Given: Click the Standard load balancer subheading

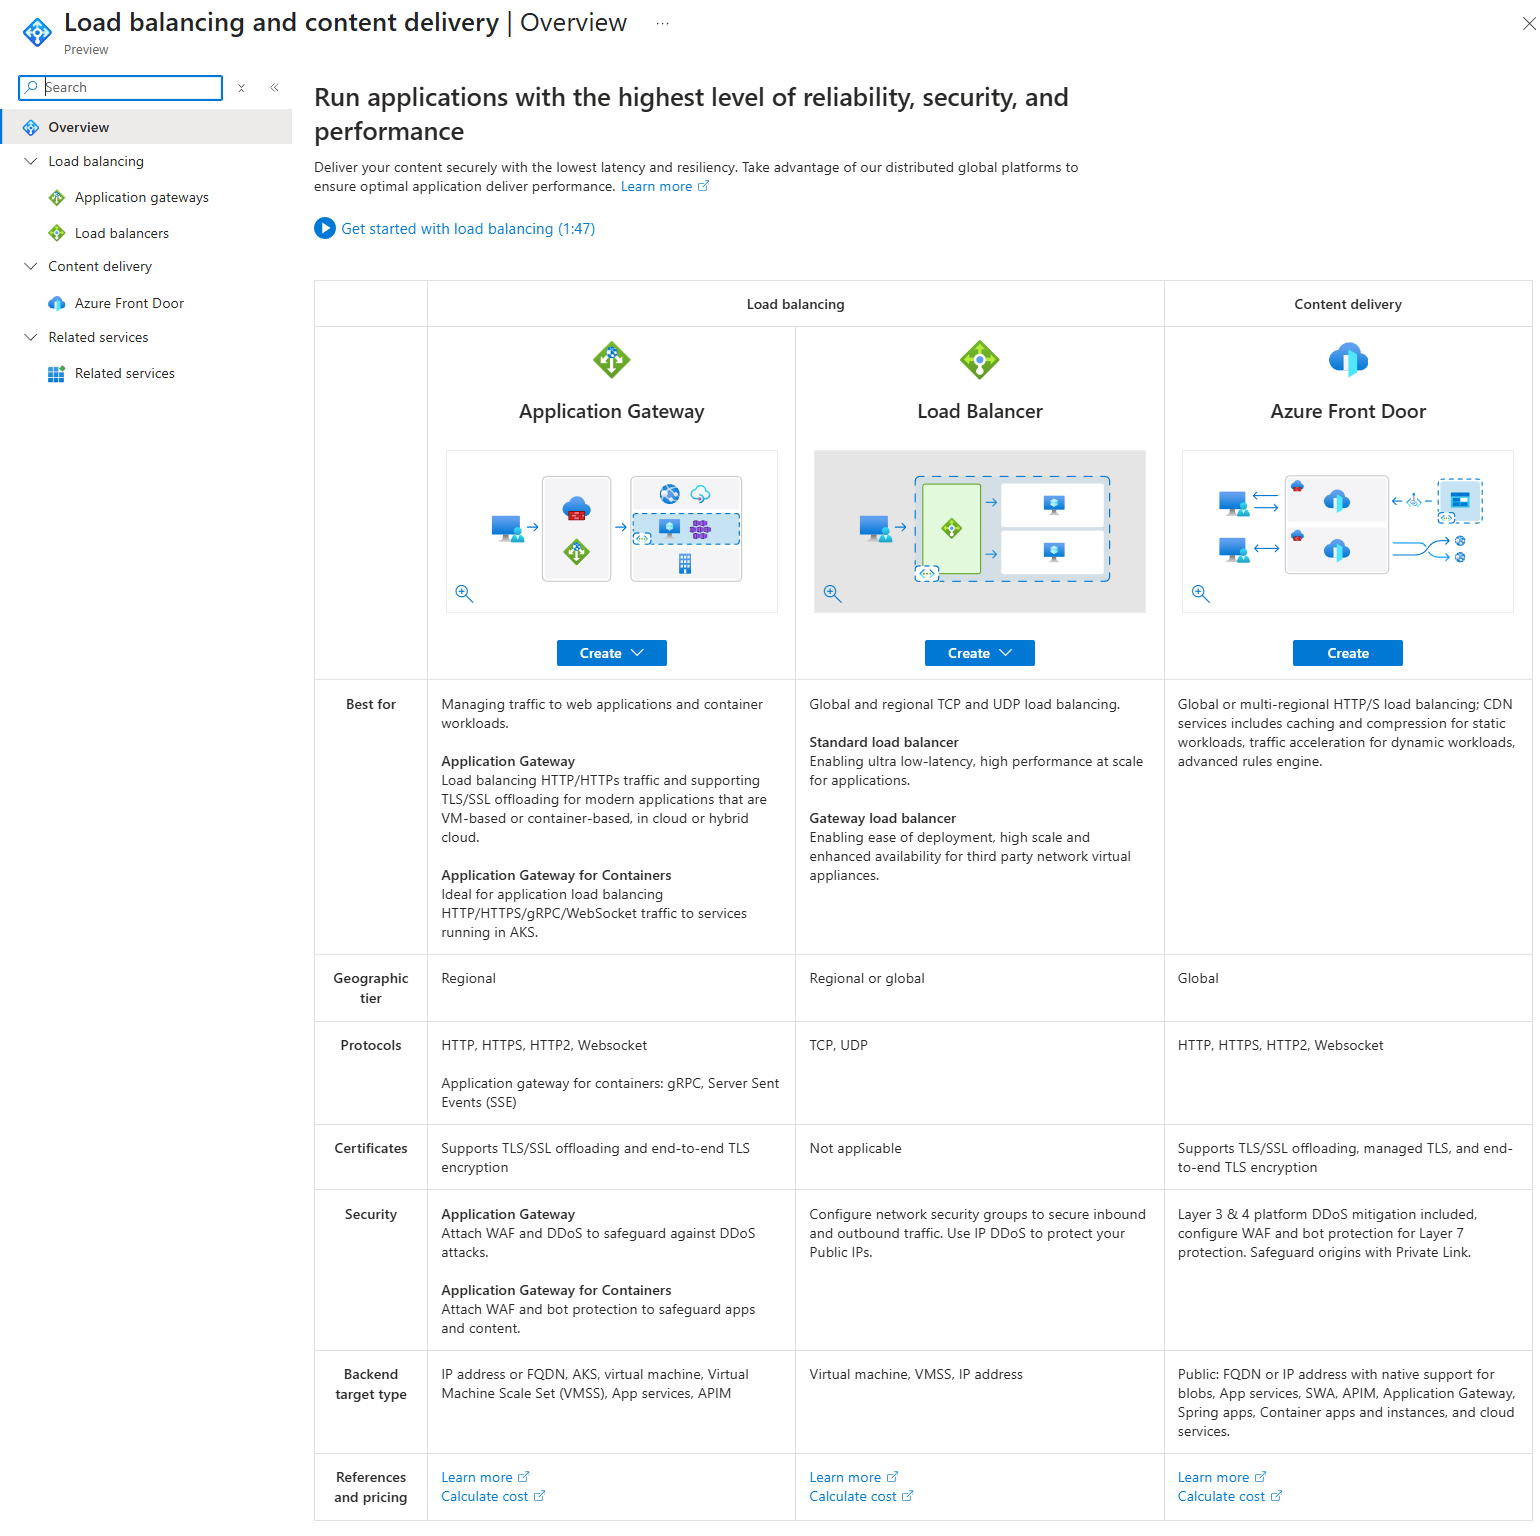Looking at the screenshot, I should coord(884,742).
